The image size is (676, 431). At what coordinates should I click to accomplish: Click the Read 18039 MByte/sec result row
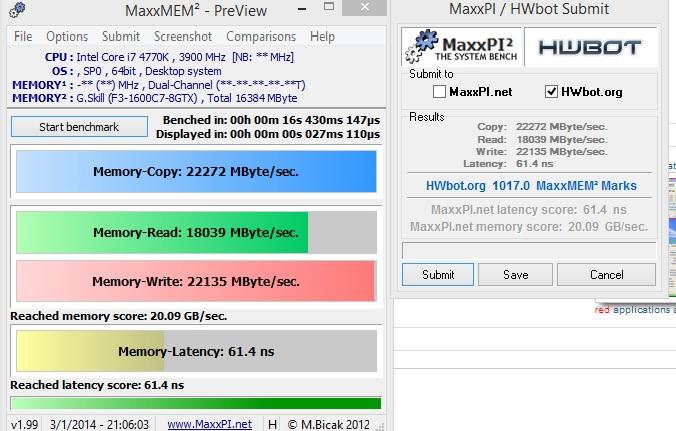[542, 139]
